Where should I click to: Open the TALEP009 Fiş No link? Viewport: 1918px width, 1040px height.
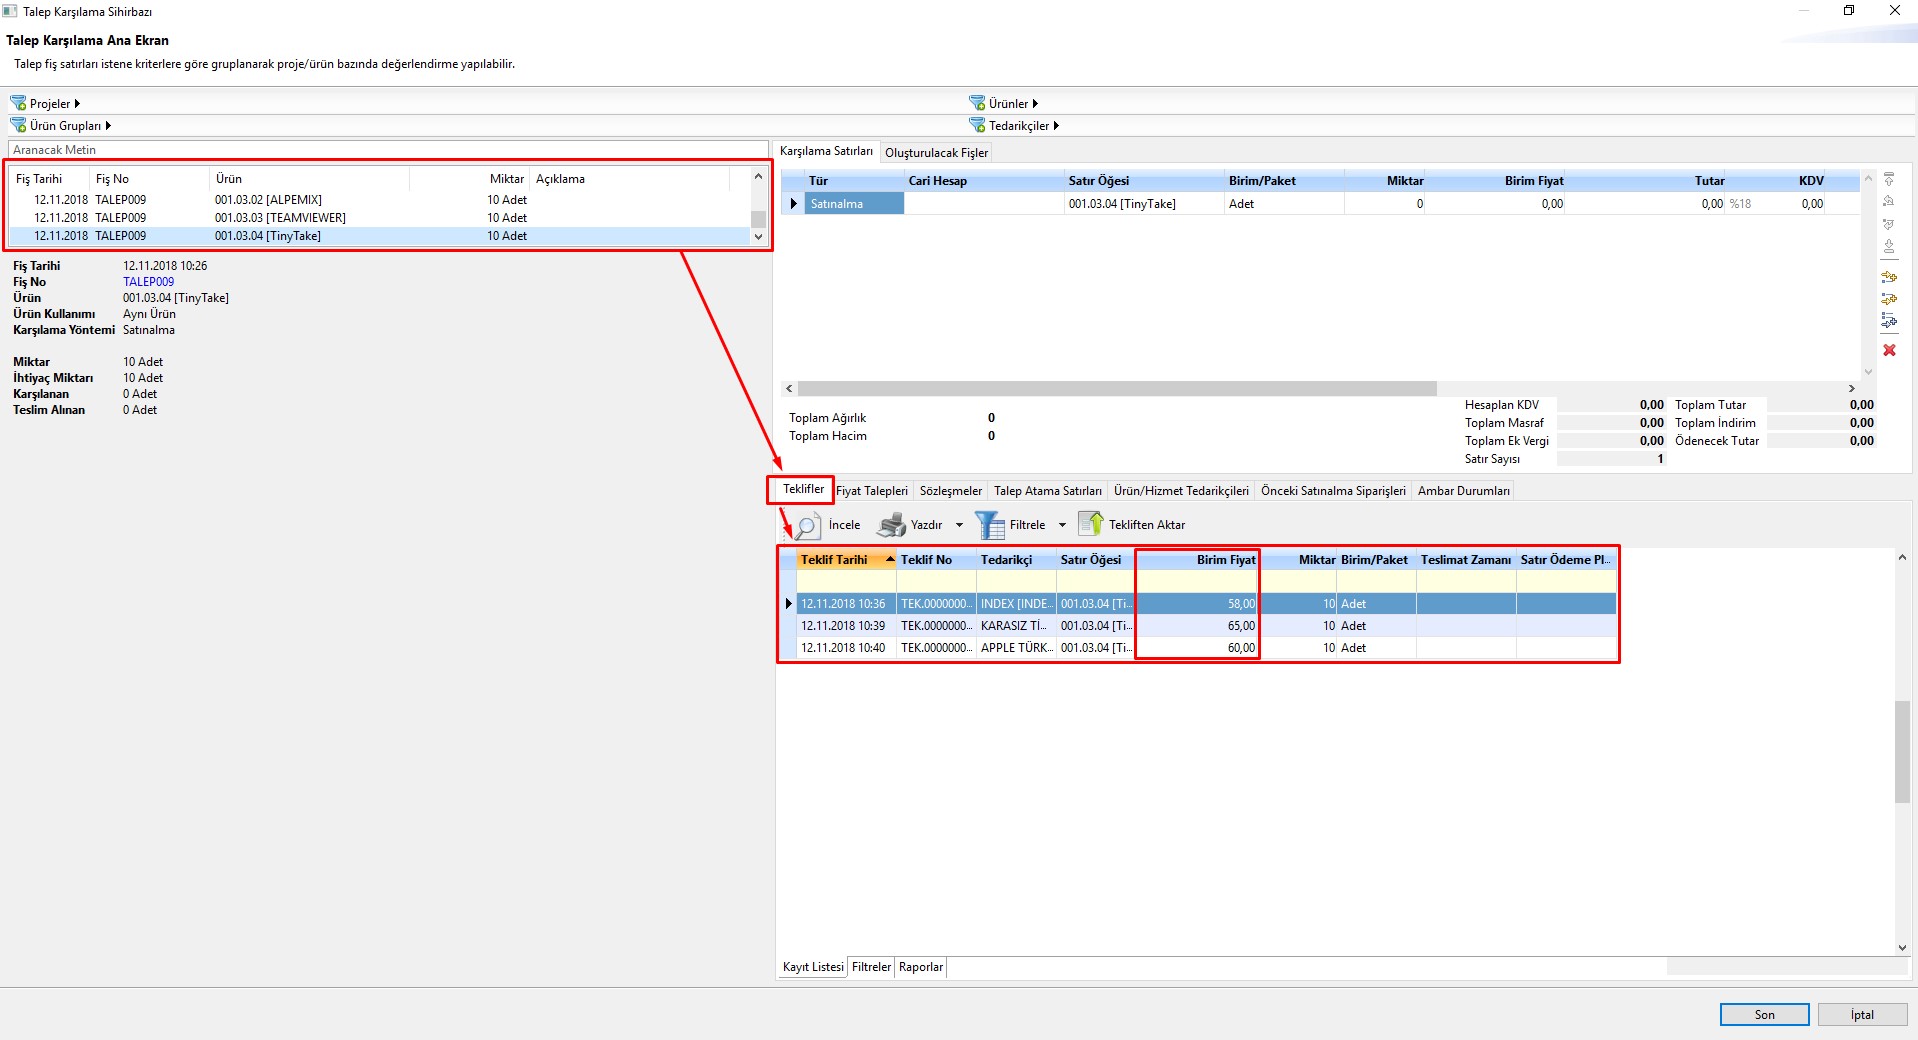[148, 282]
